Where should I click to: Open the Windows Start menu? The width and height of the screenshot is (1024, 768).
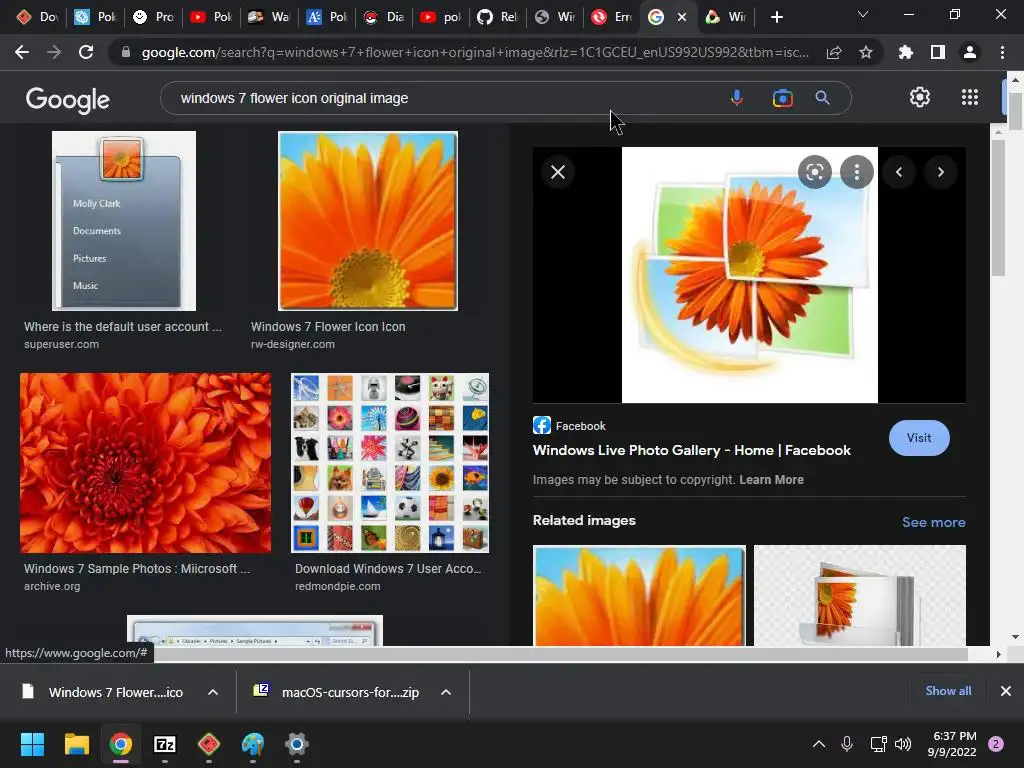pos(32,744)
